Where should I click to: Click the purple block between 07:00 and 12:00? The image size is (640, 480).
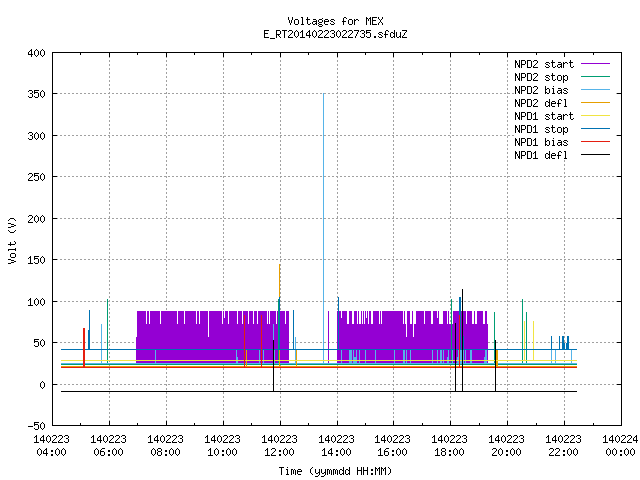click(x=213, y=337)
